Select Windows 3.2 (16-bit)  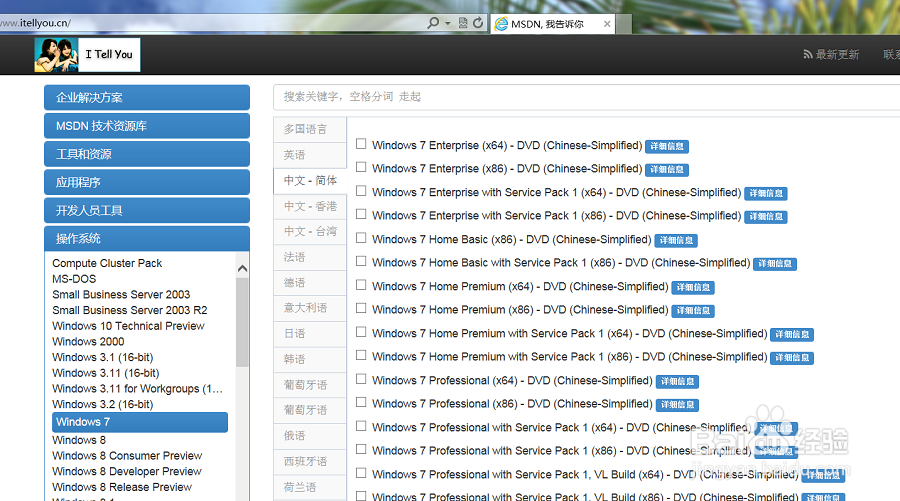[x=103, y=404]
